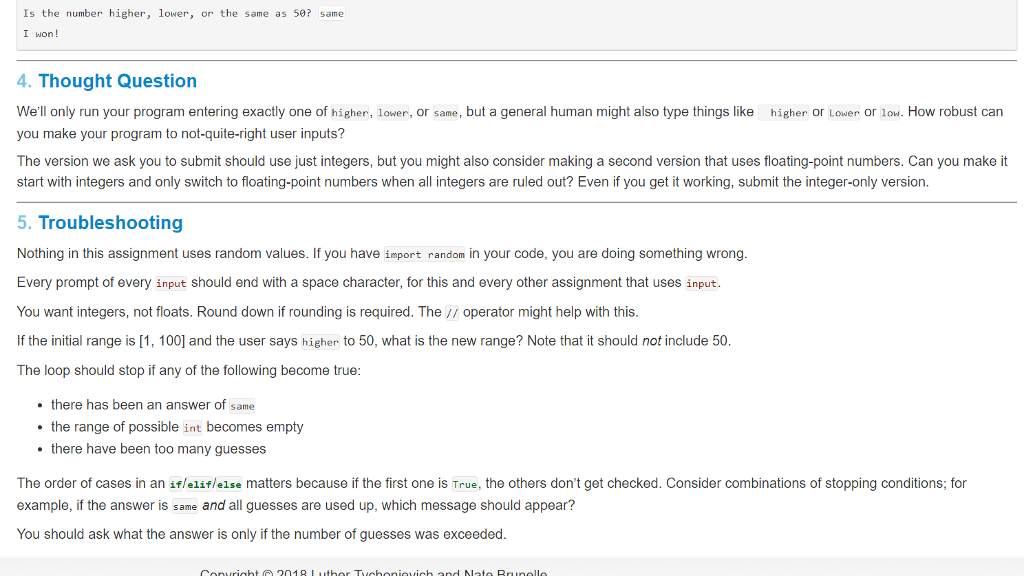Select the "True" code span in the order-of-cases paragraph
Screen dimensions: 1024x576
pos(466,483)
